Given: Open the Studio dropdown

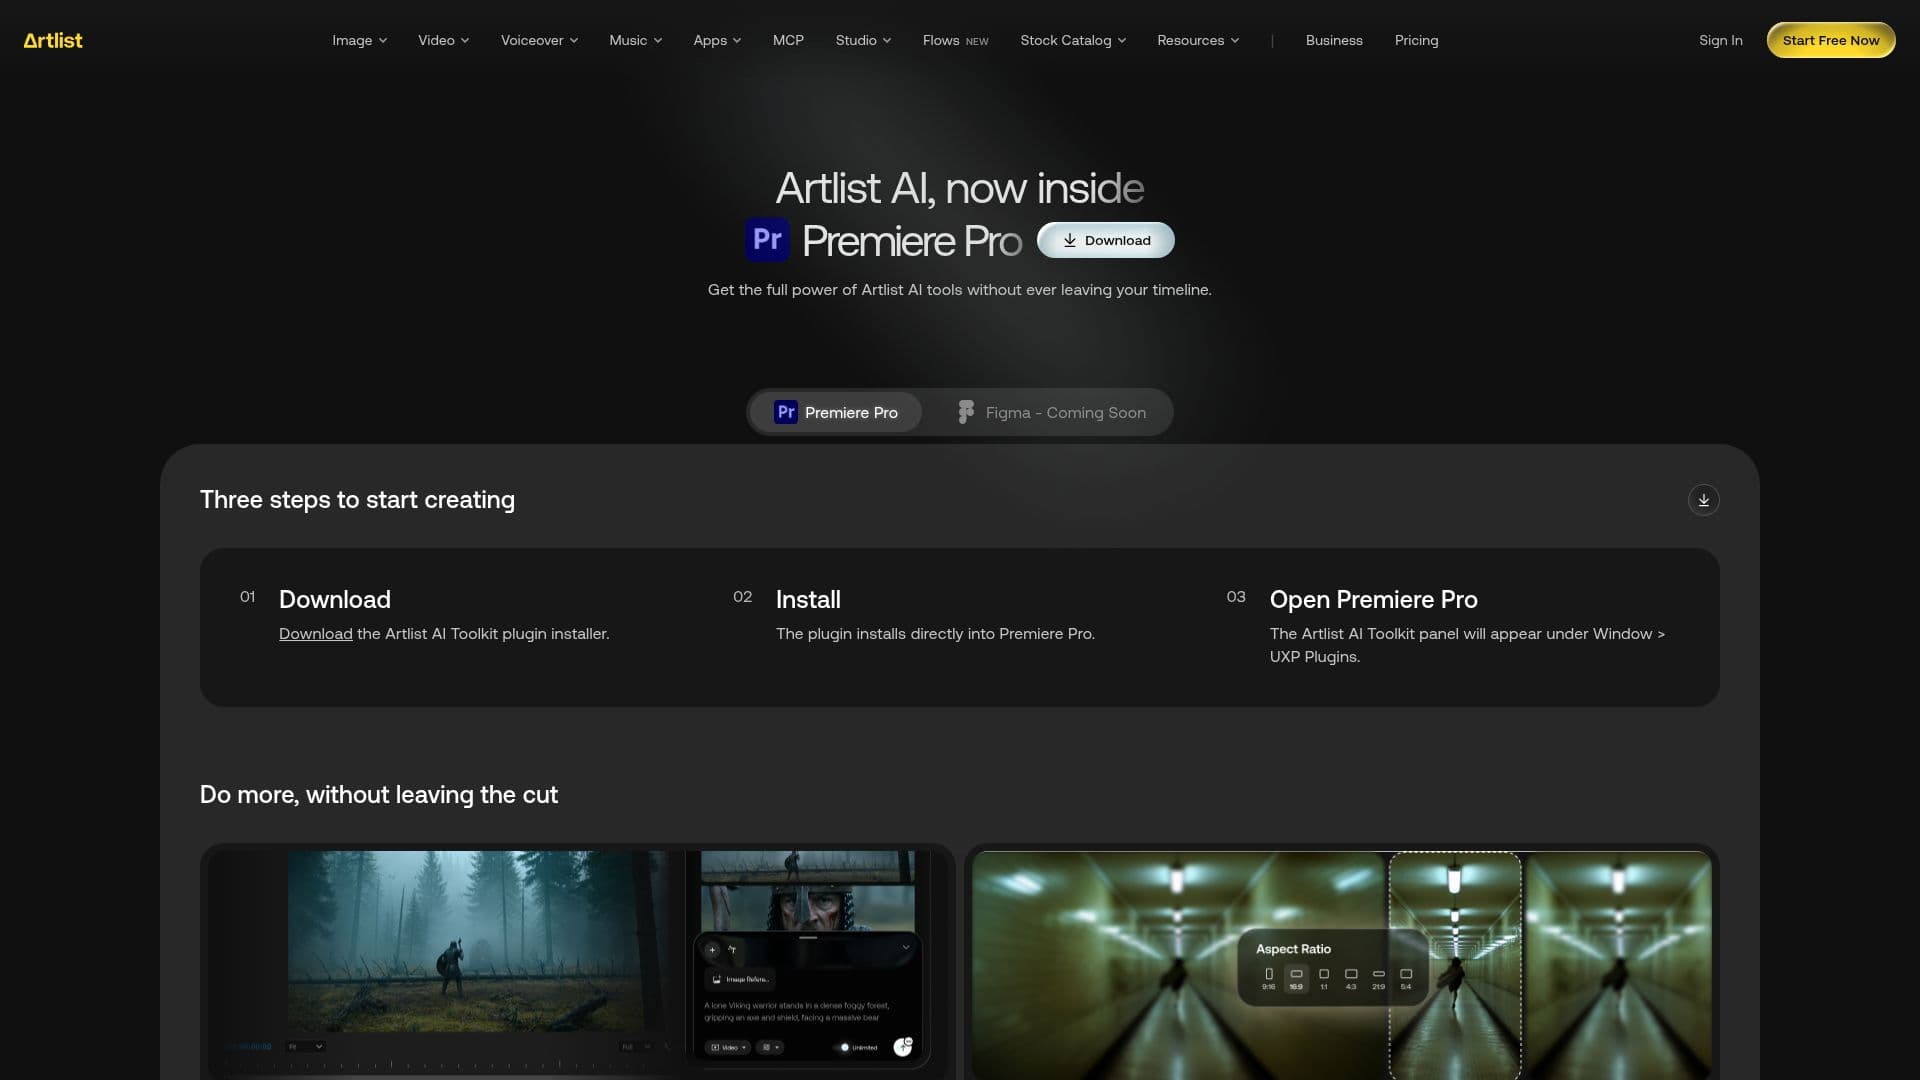Looking at the screenshot, I should 863,40.
